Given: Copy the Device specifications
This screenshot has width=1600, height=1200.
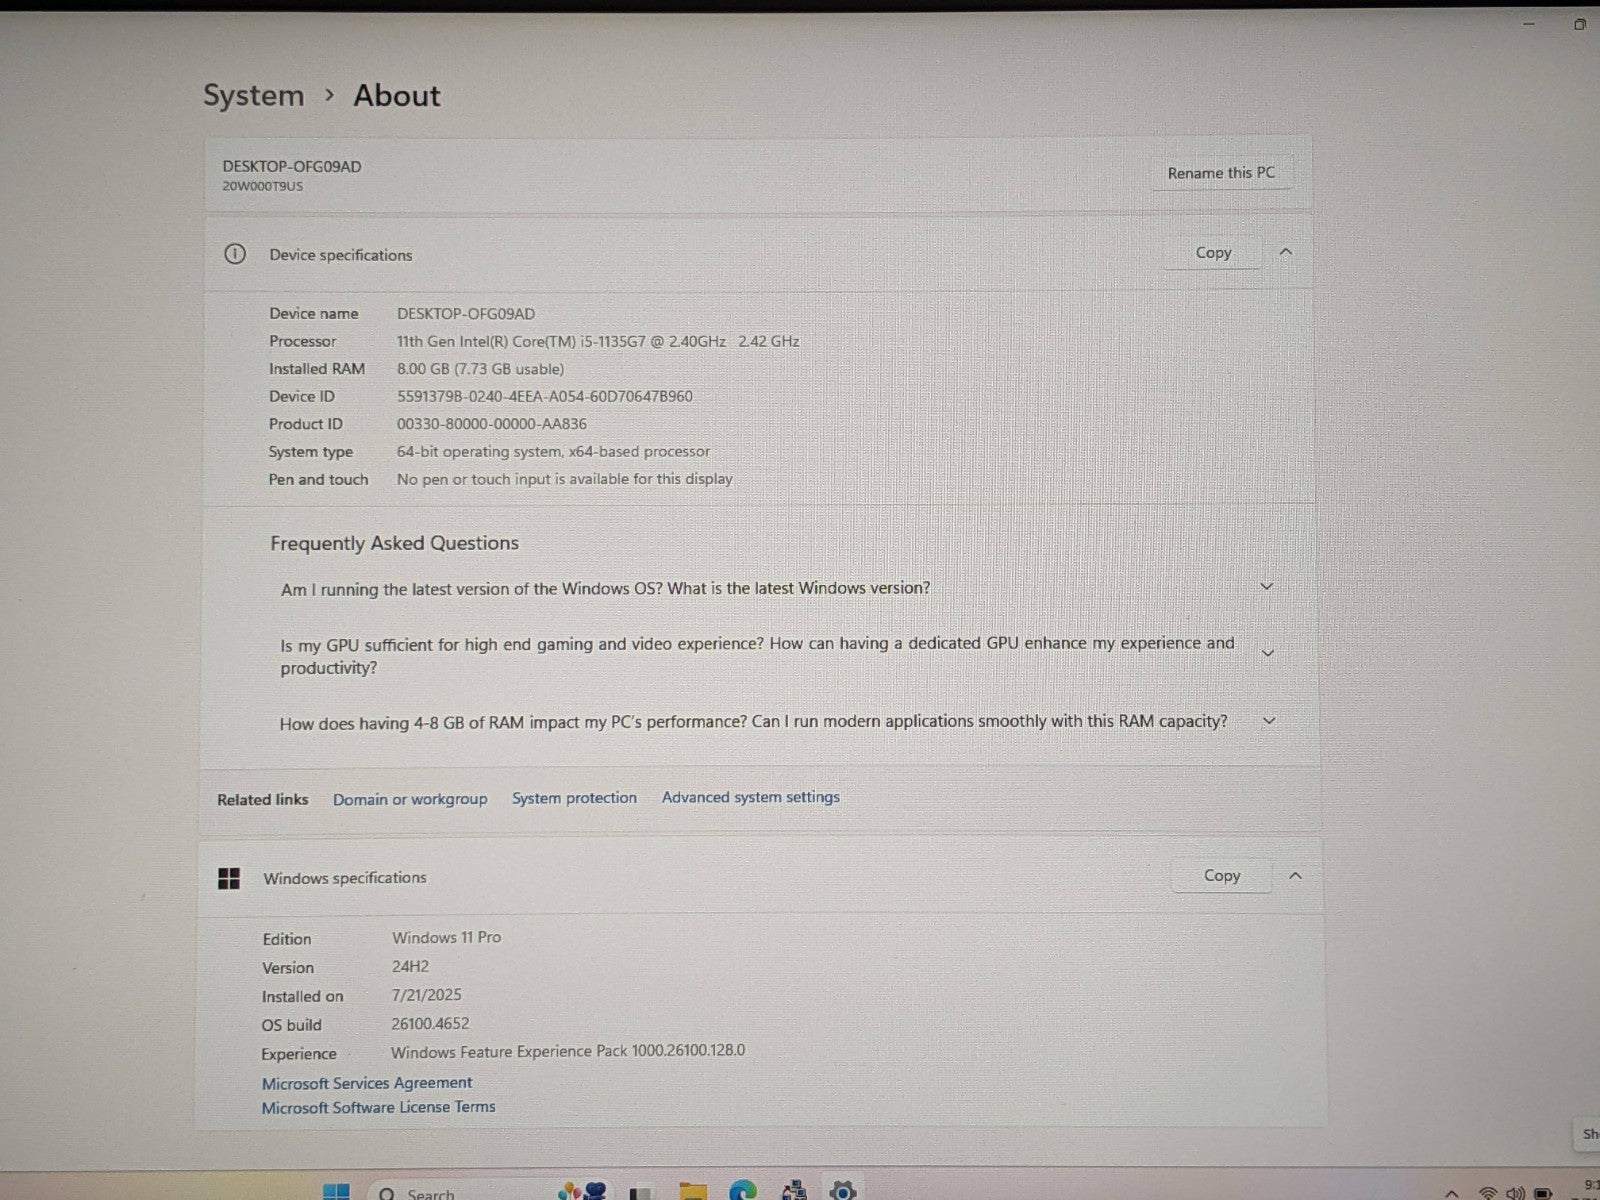Looking at the screenshot, I should [x=1213, y=253].
